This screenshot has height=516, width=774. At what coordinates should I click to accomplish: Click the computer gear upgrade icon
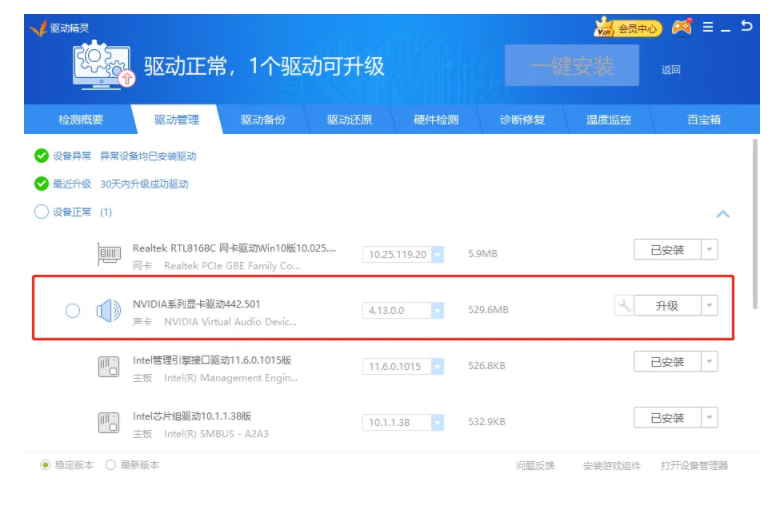pos(104,65)
